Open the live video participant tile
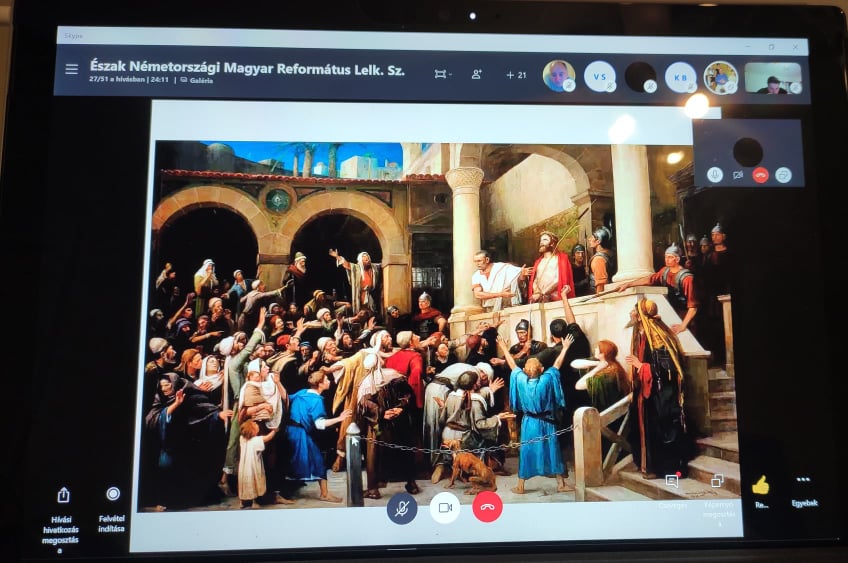The image size is (848, 563). tap(773, 78)
